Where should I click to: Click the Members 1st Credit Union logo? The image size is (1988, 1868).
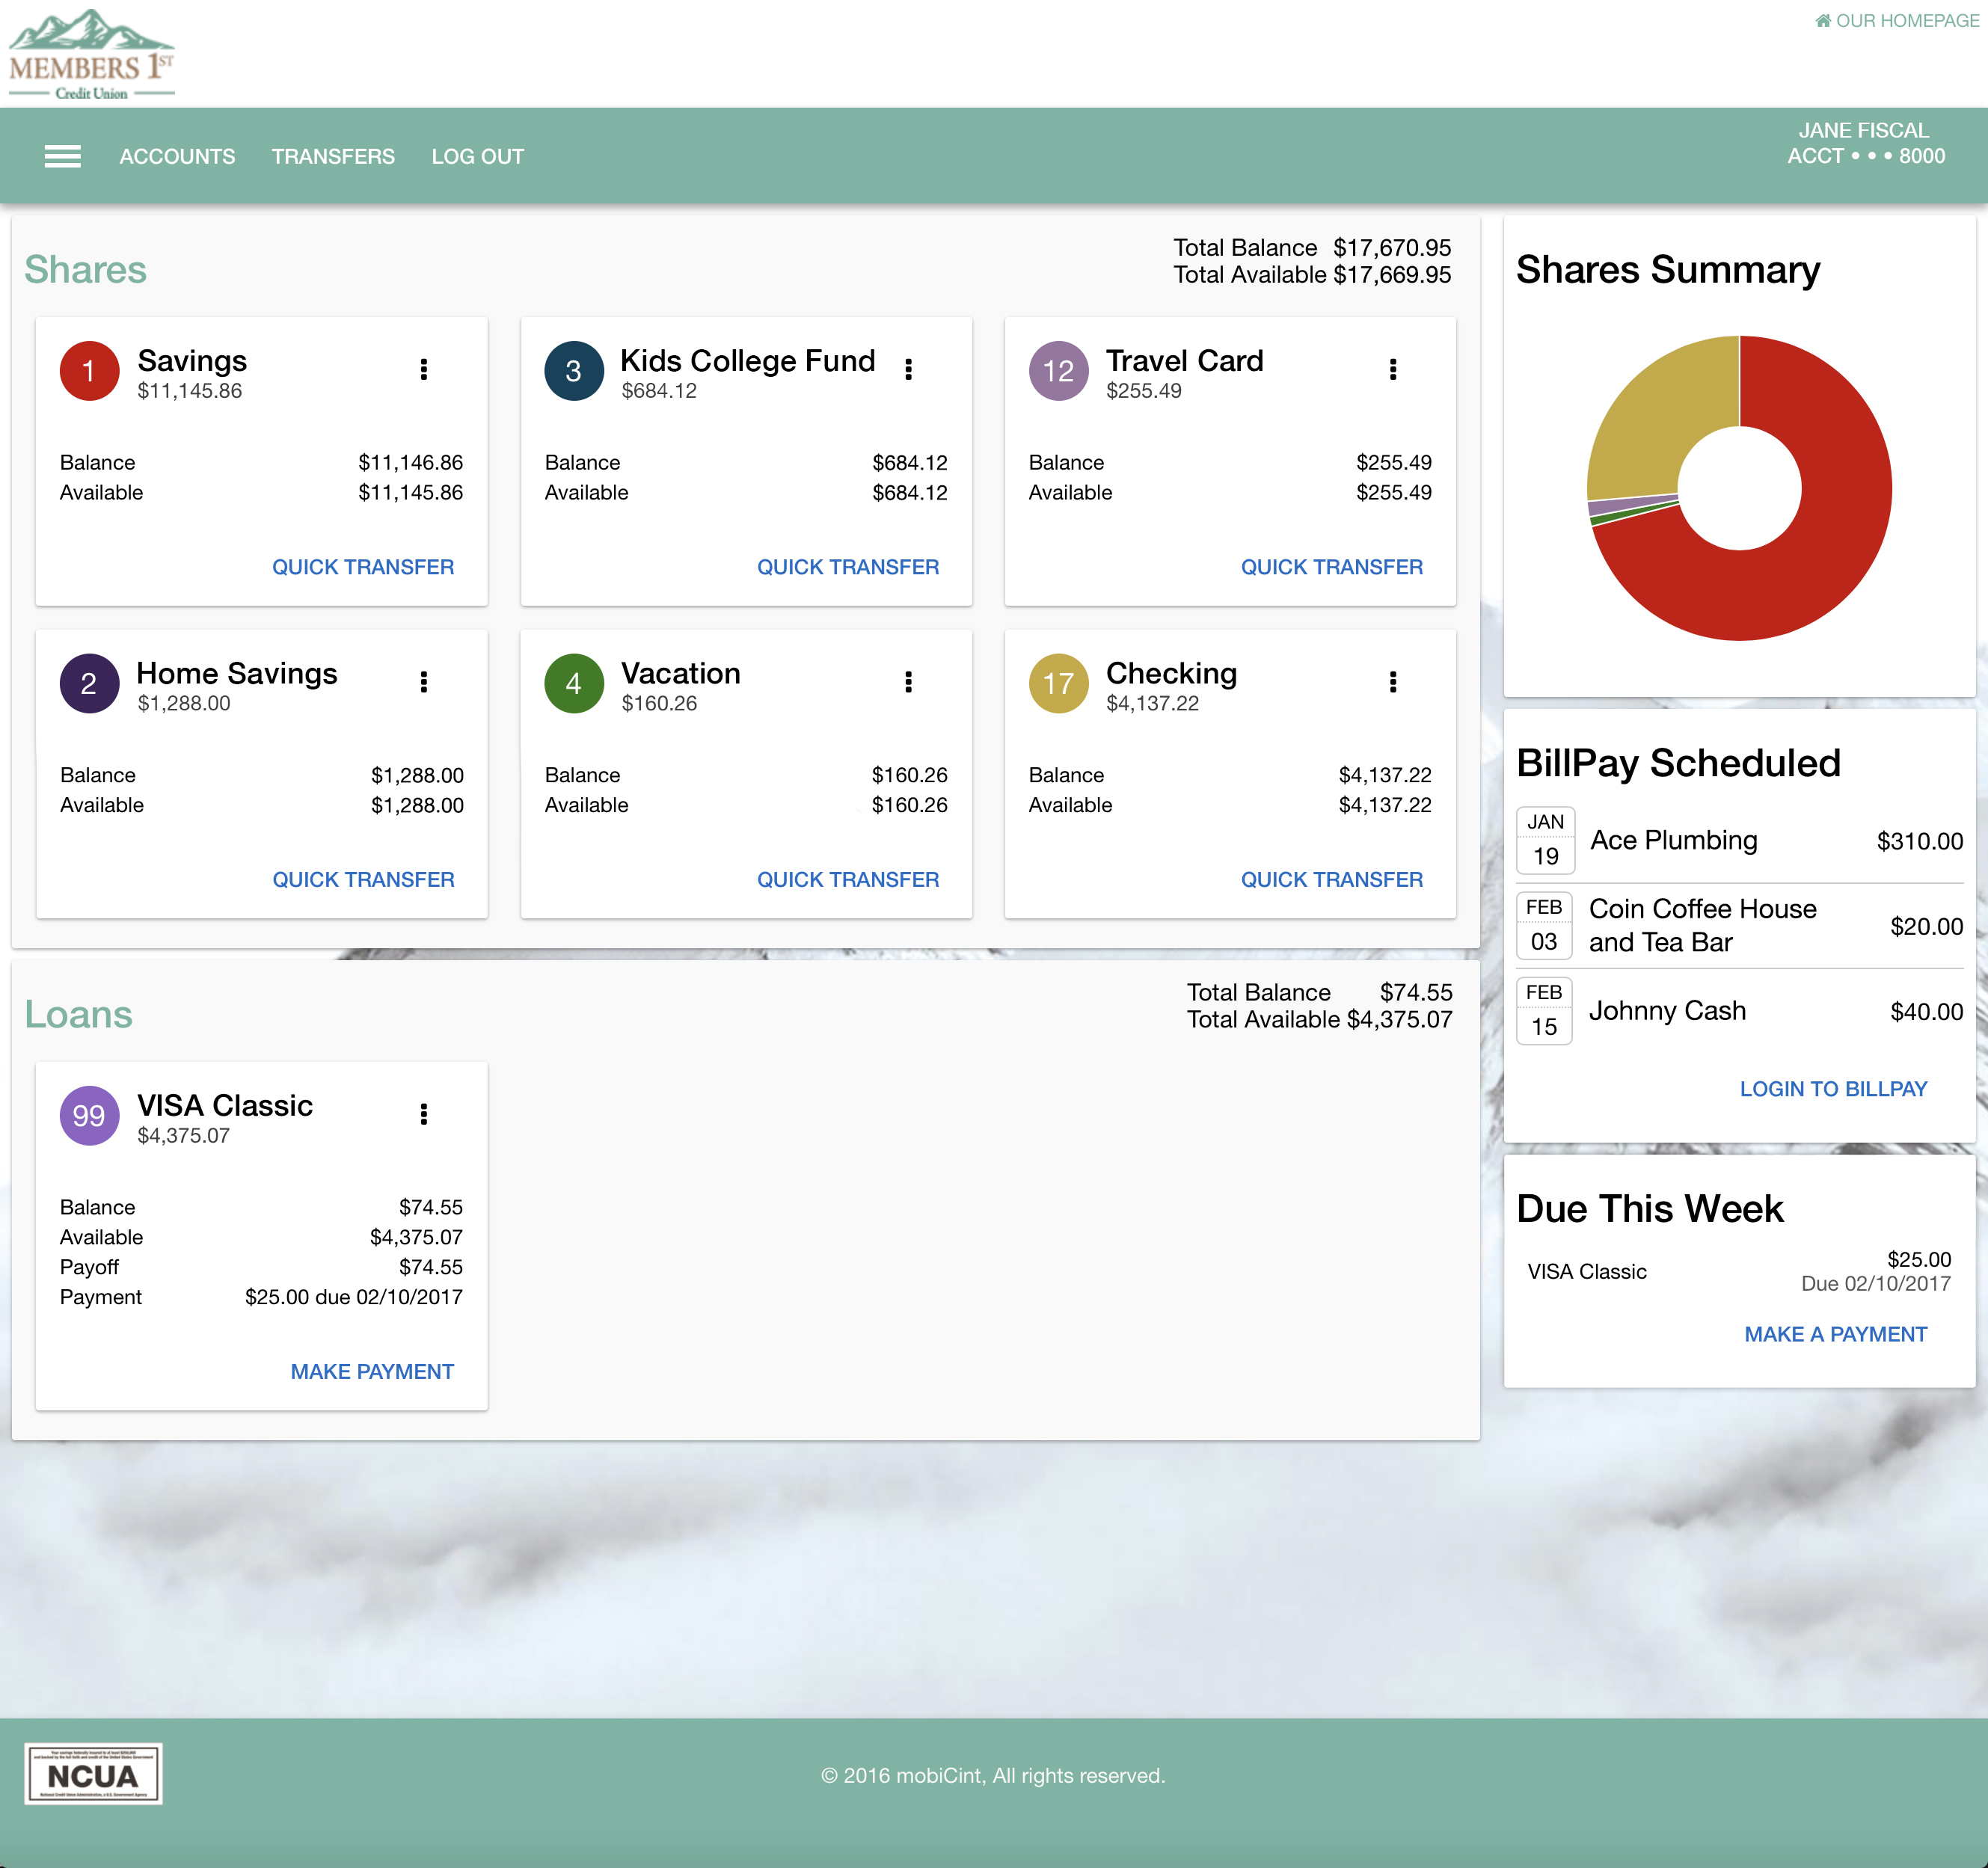(x=92, y=55)
